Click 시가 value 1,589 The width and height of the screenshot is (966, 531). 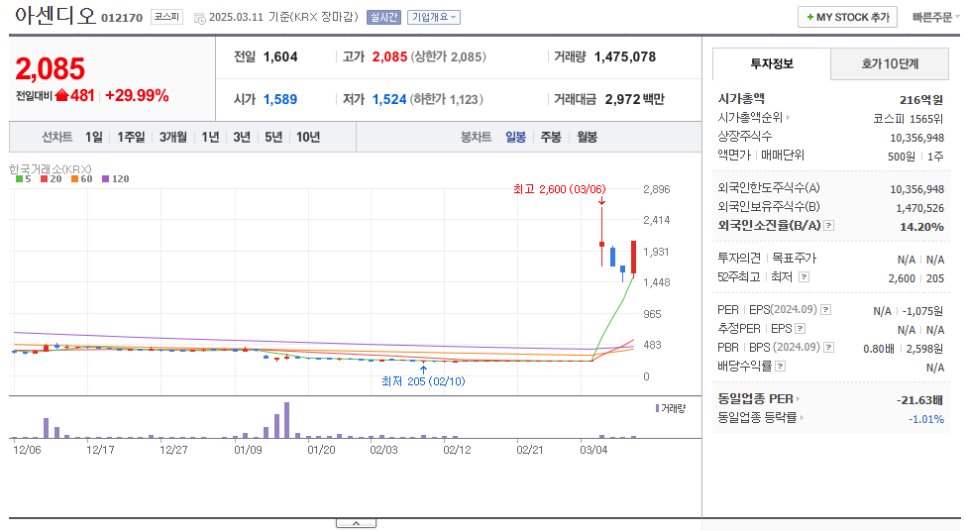tap(280, 99)
